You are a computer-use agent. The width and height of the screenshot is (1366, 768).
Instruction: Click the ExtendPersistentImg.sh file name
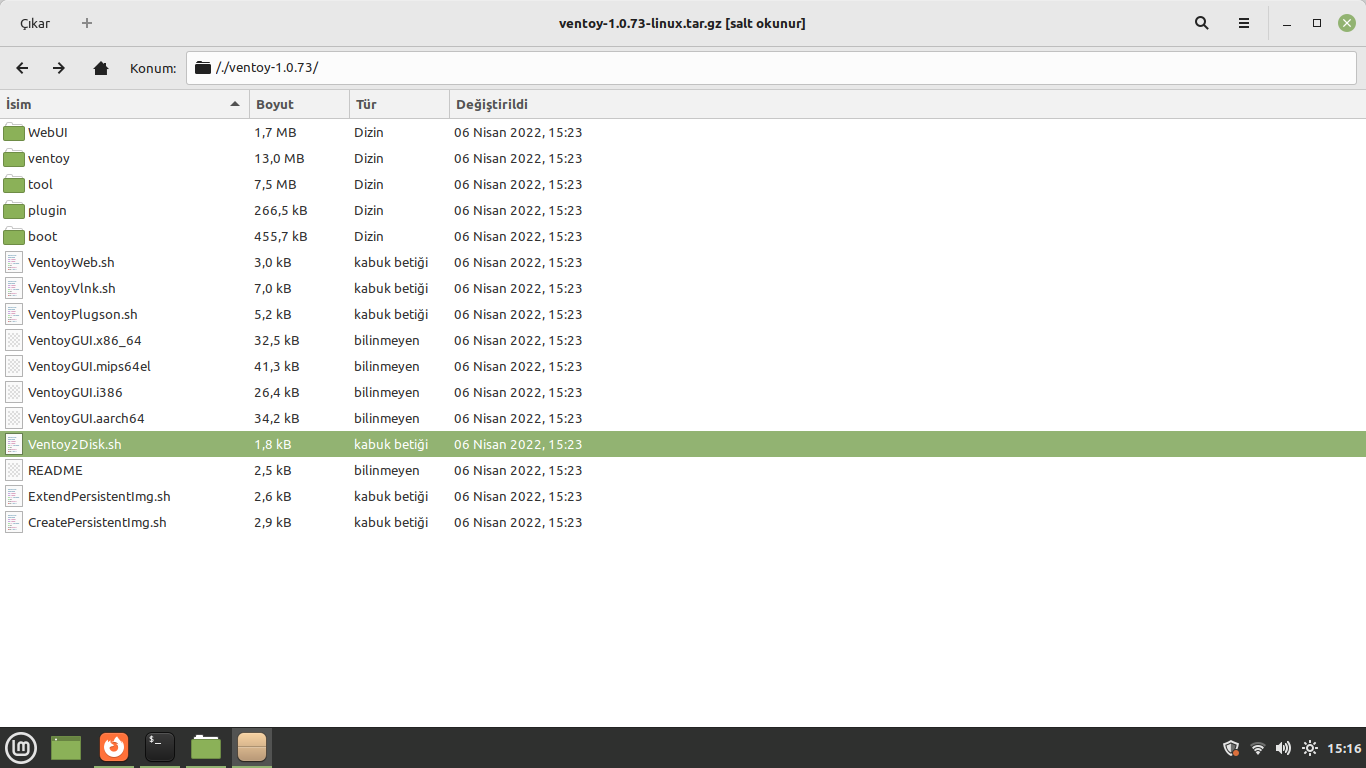click(x=99, y=496)
